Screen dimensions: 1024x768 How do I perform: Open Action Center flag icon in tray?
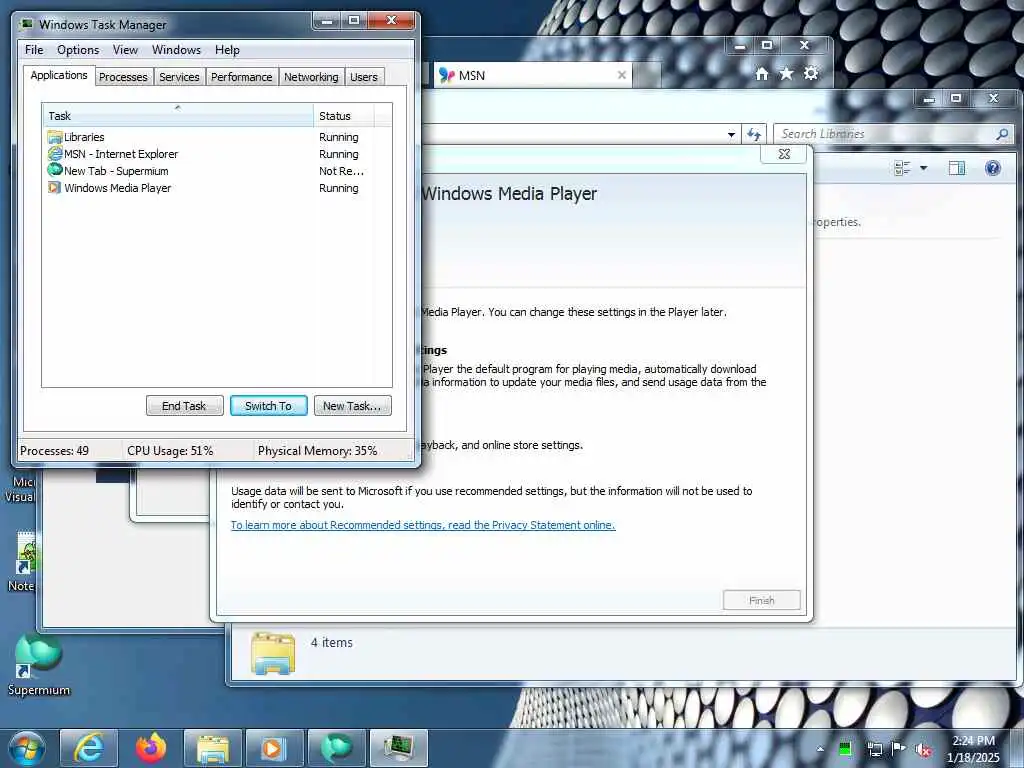[x=899, y=749]
